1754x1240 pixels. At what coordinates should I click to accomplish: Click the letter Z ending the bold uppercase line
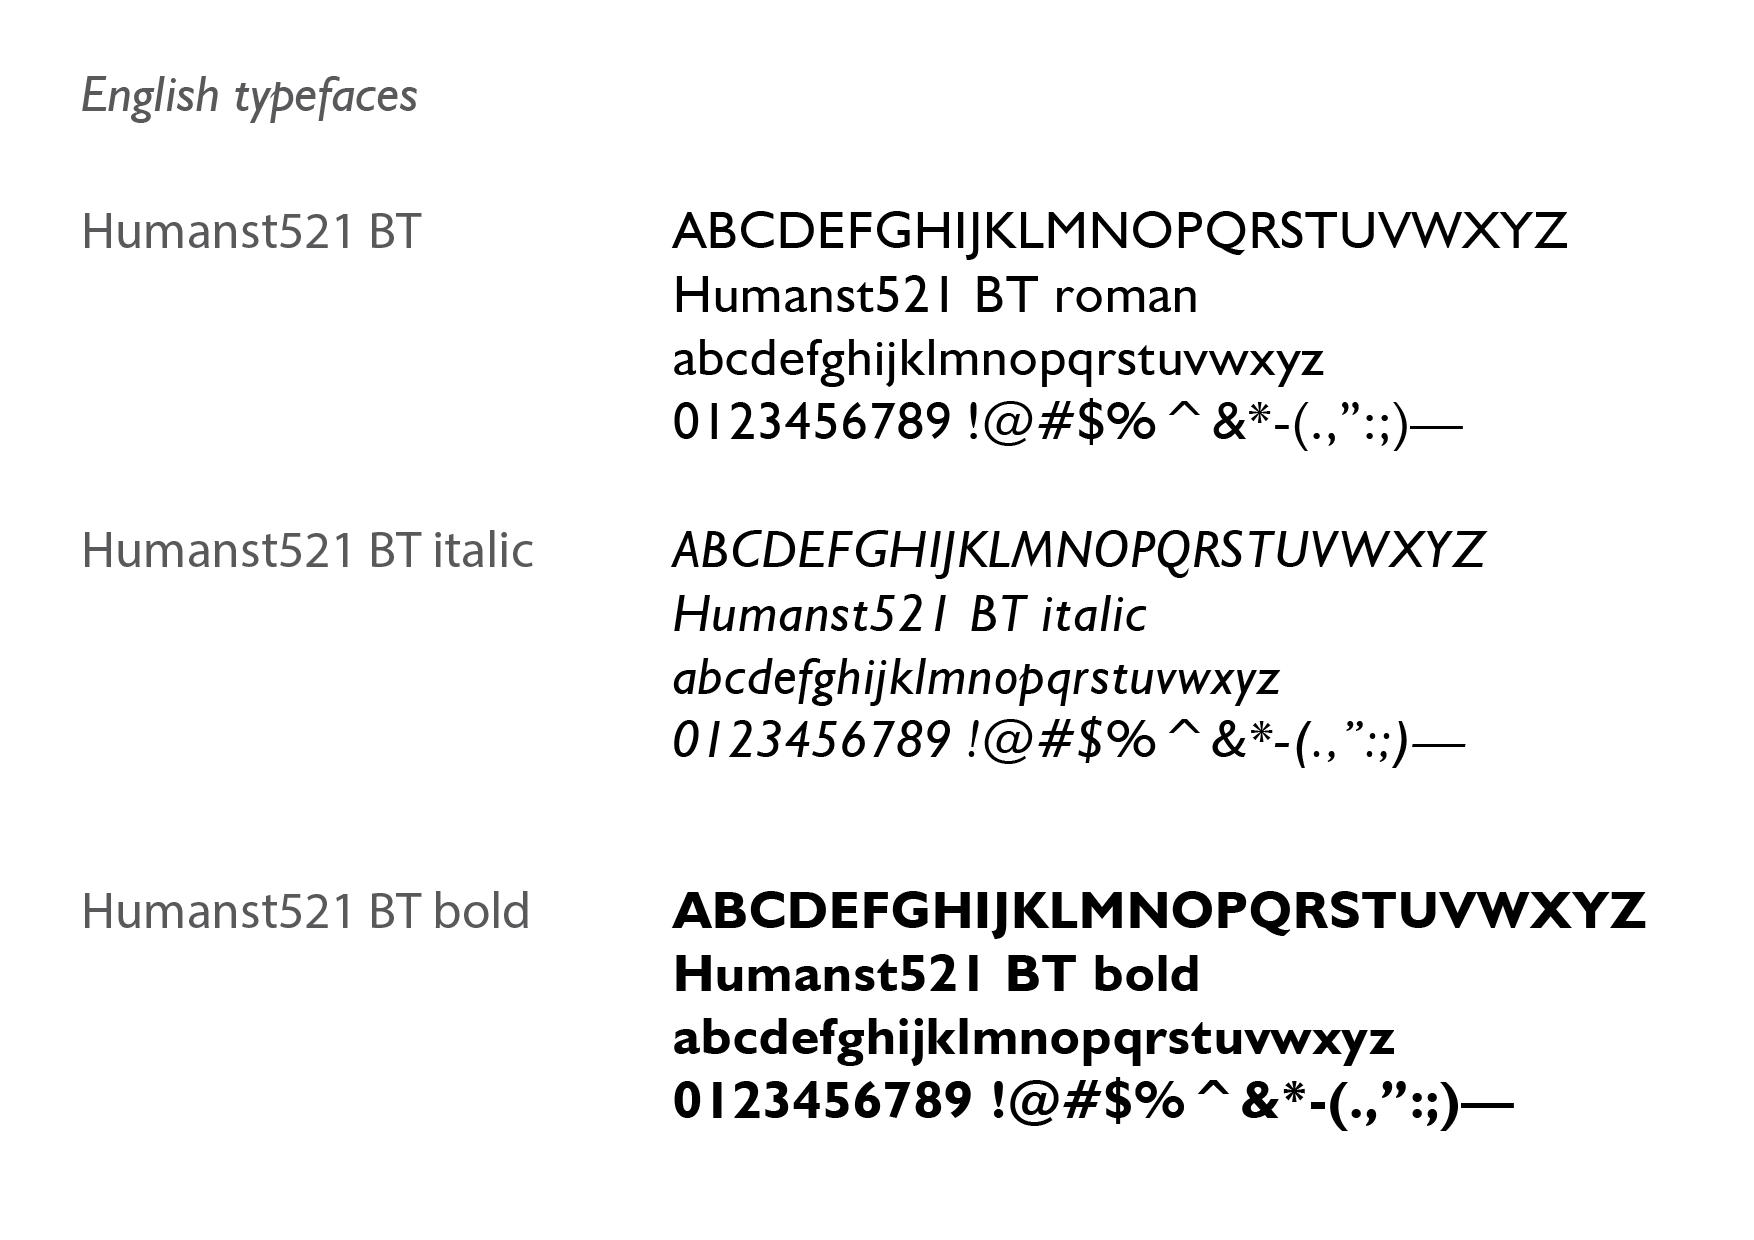1623,911
